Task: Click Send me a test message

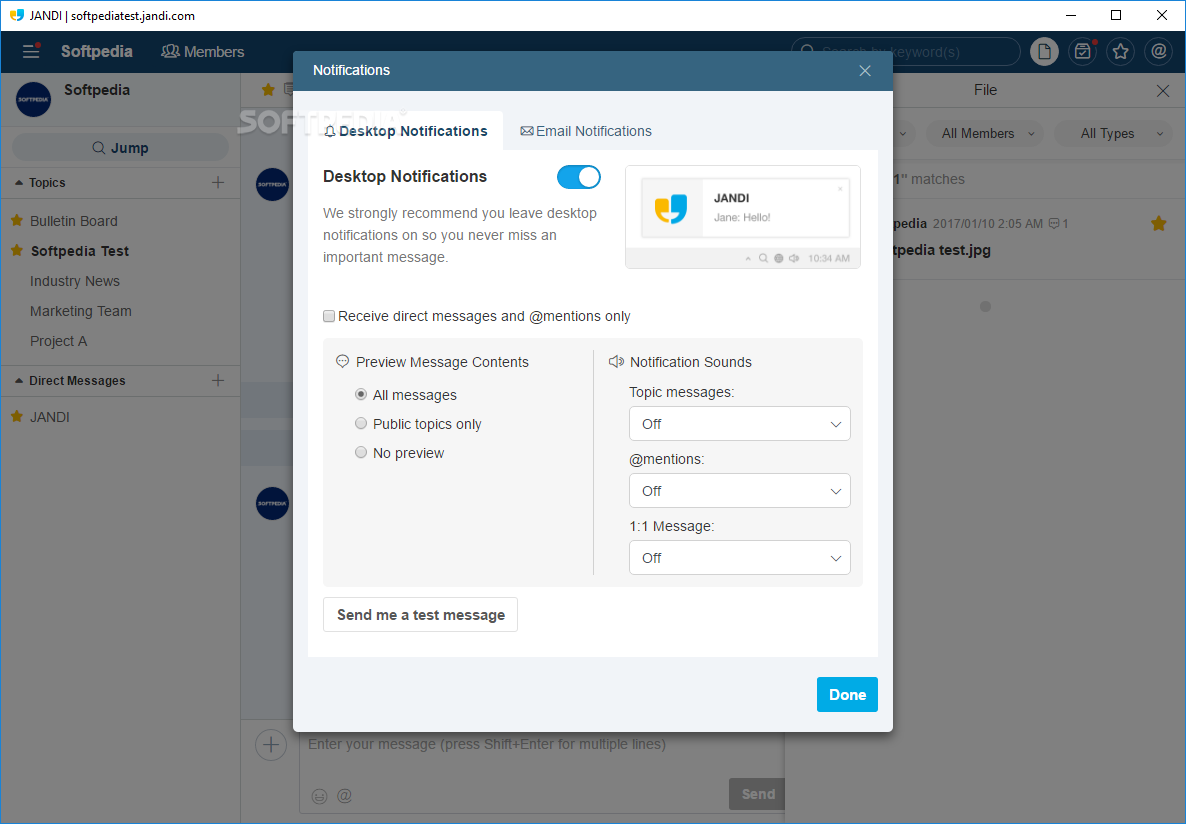Action: 421,614
